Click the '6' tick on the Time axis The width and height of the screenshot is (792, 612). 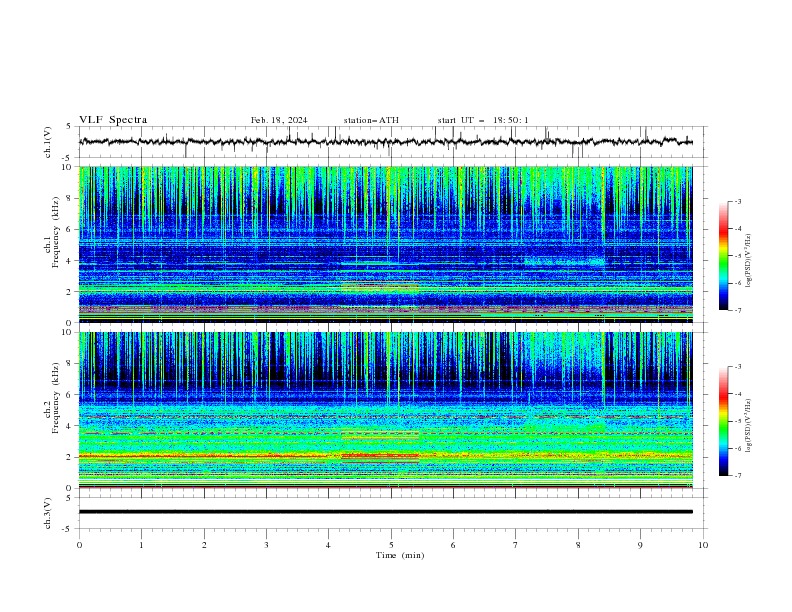click(x=453, y=545)
